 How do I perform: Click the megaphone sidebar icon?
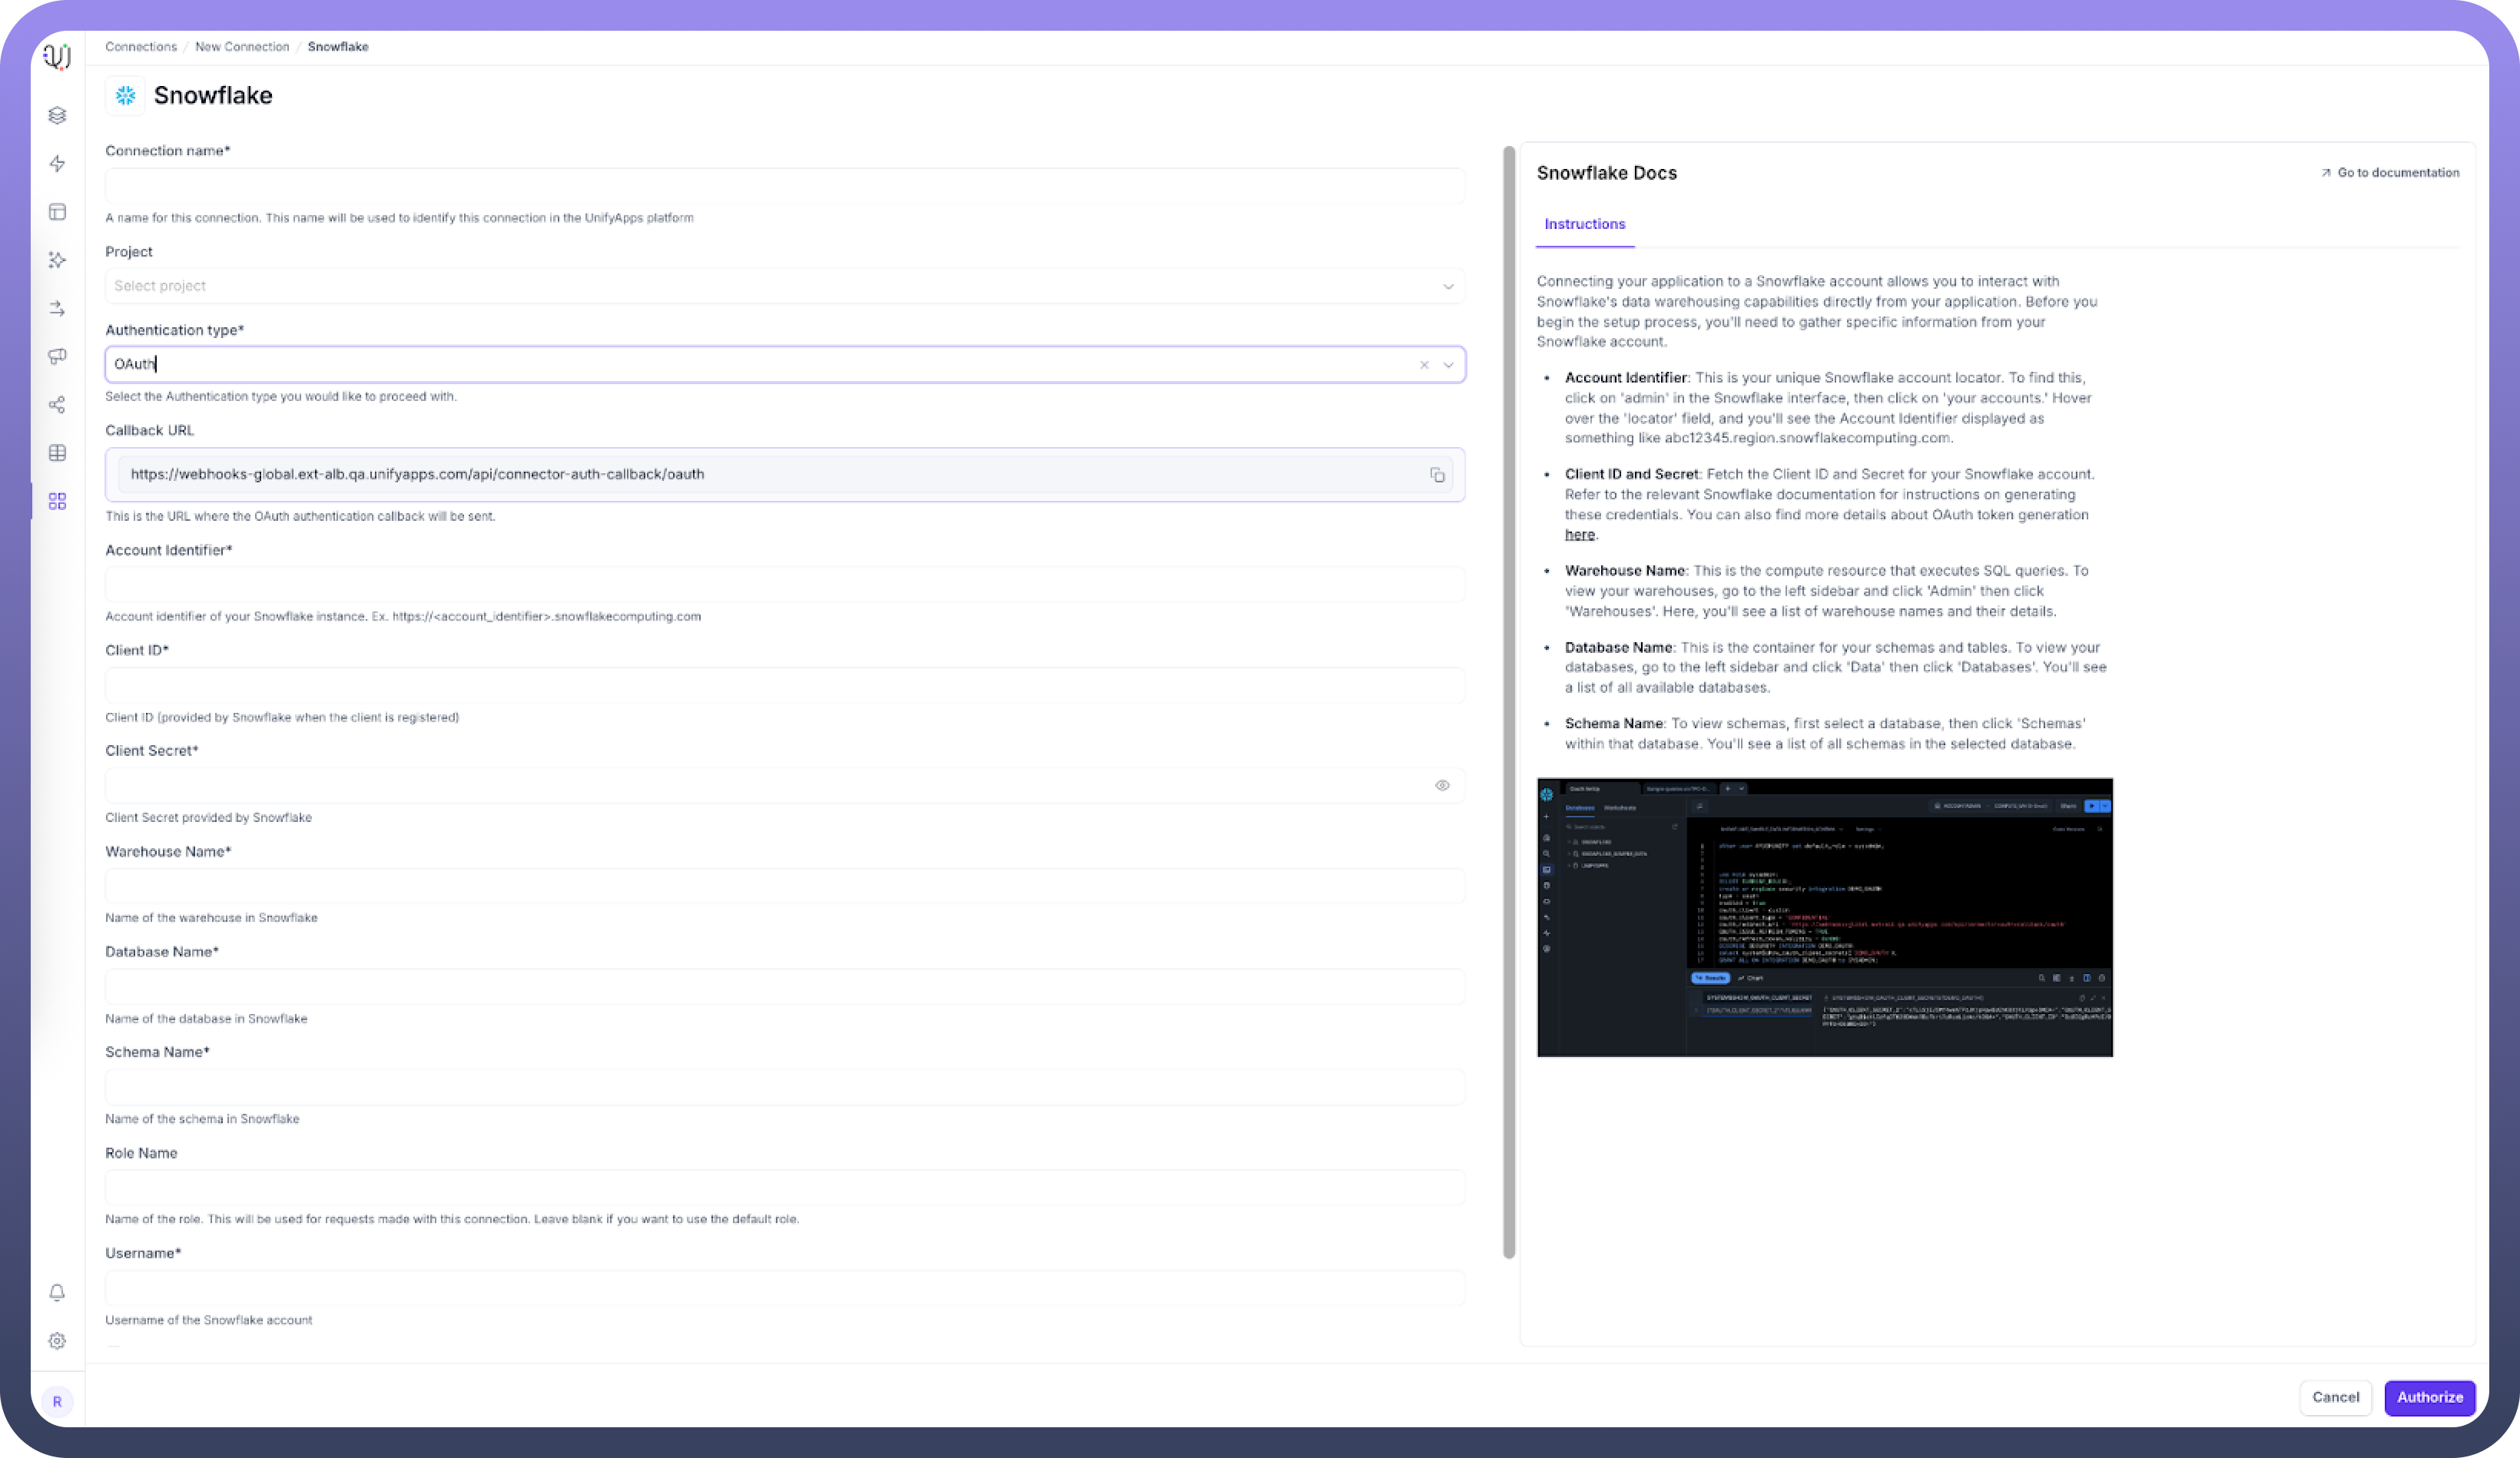point(57,356)
